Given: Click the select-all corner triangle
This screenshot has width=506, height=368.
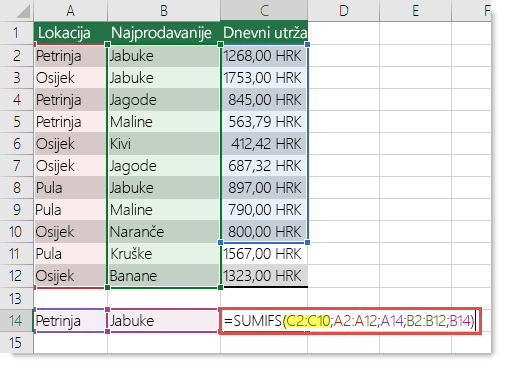Looking at the screenshot, I should pyautogui.click(x=23, y=12).
